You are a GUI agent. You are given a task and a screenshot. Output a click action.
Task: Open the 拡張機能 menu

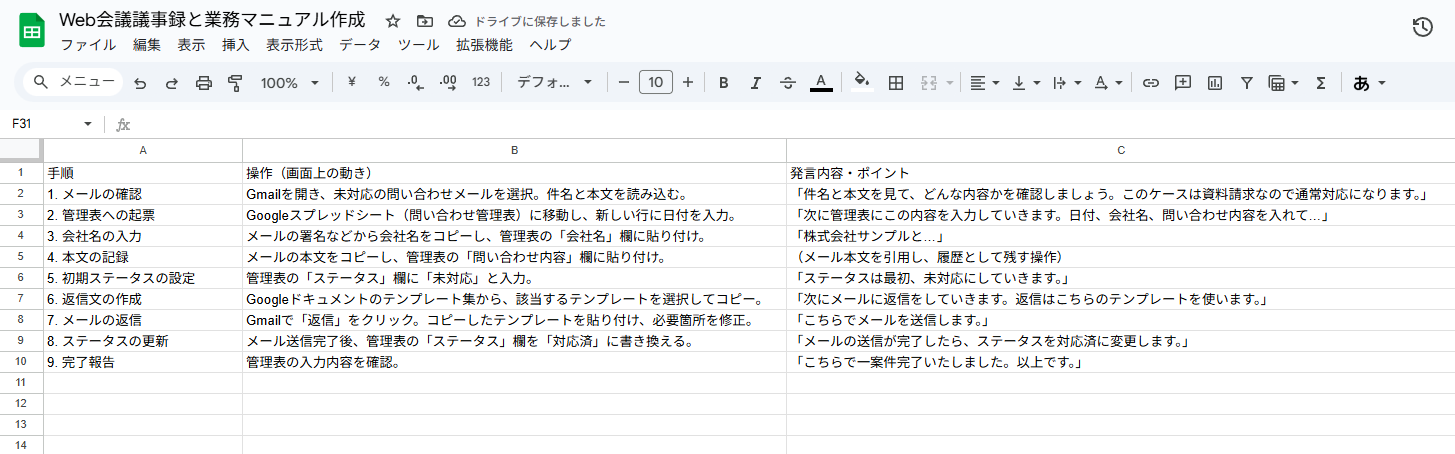click(x=484, y=45)
